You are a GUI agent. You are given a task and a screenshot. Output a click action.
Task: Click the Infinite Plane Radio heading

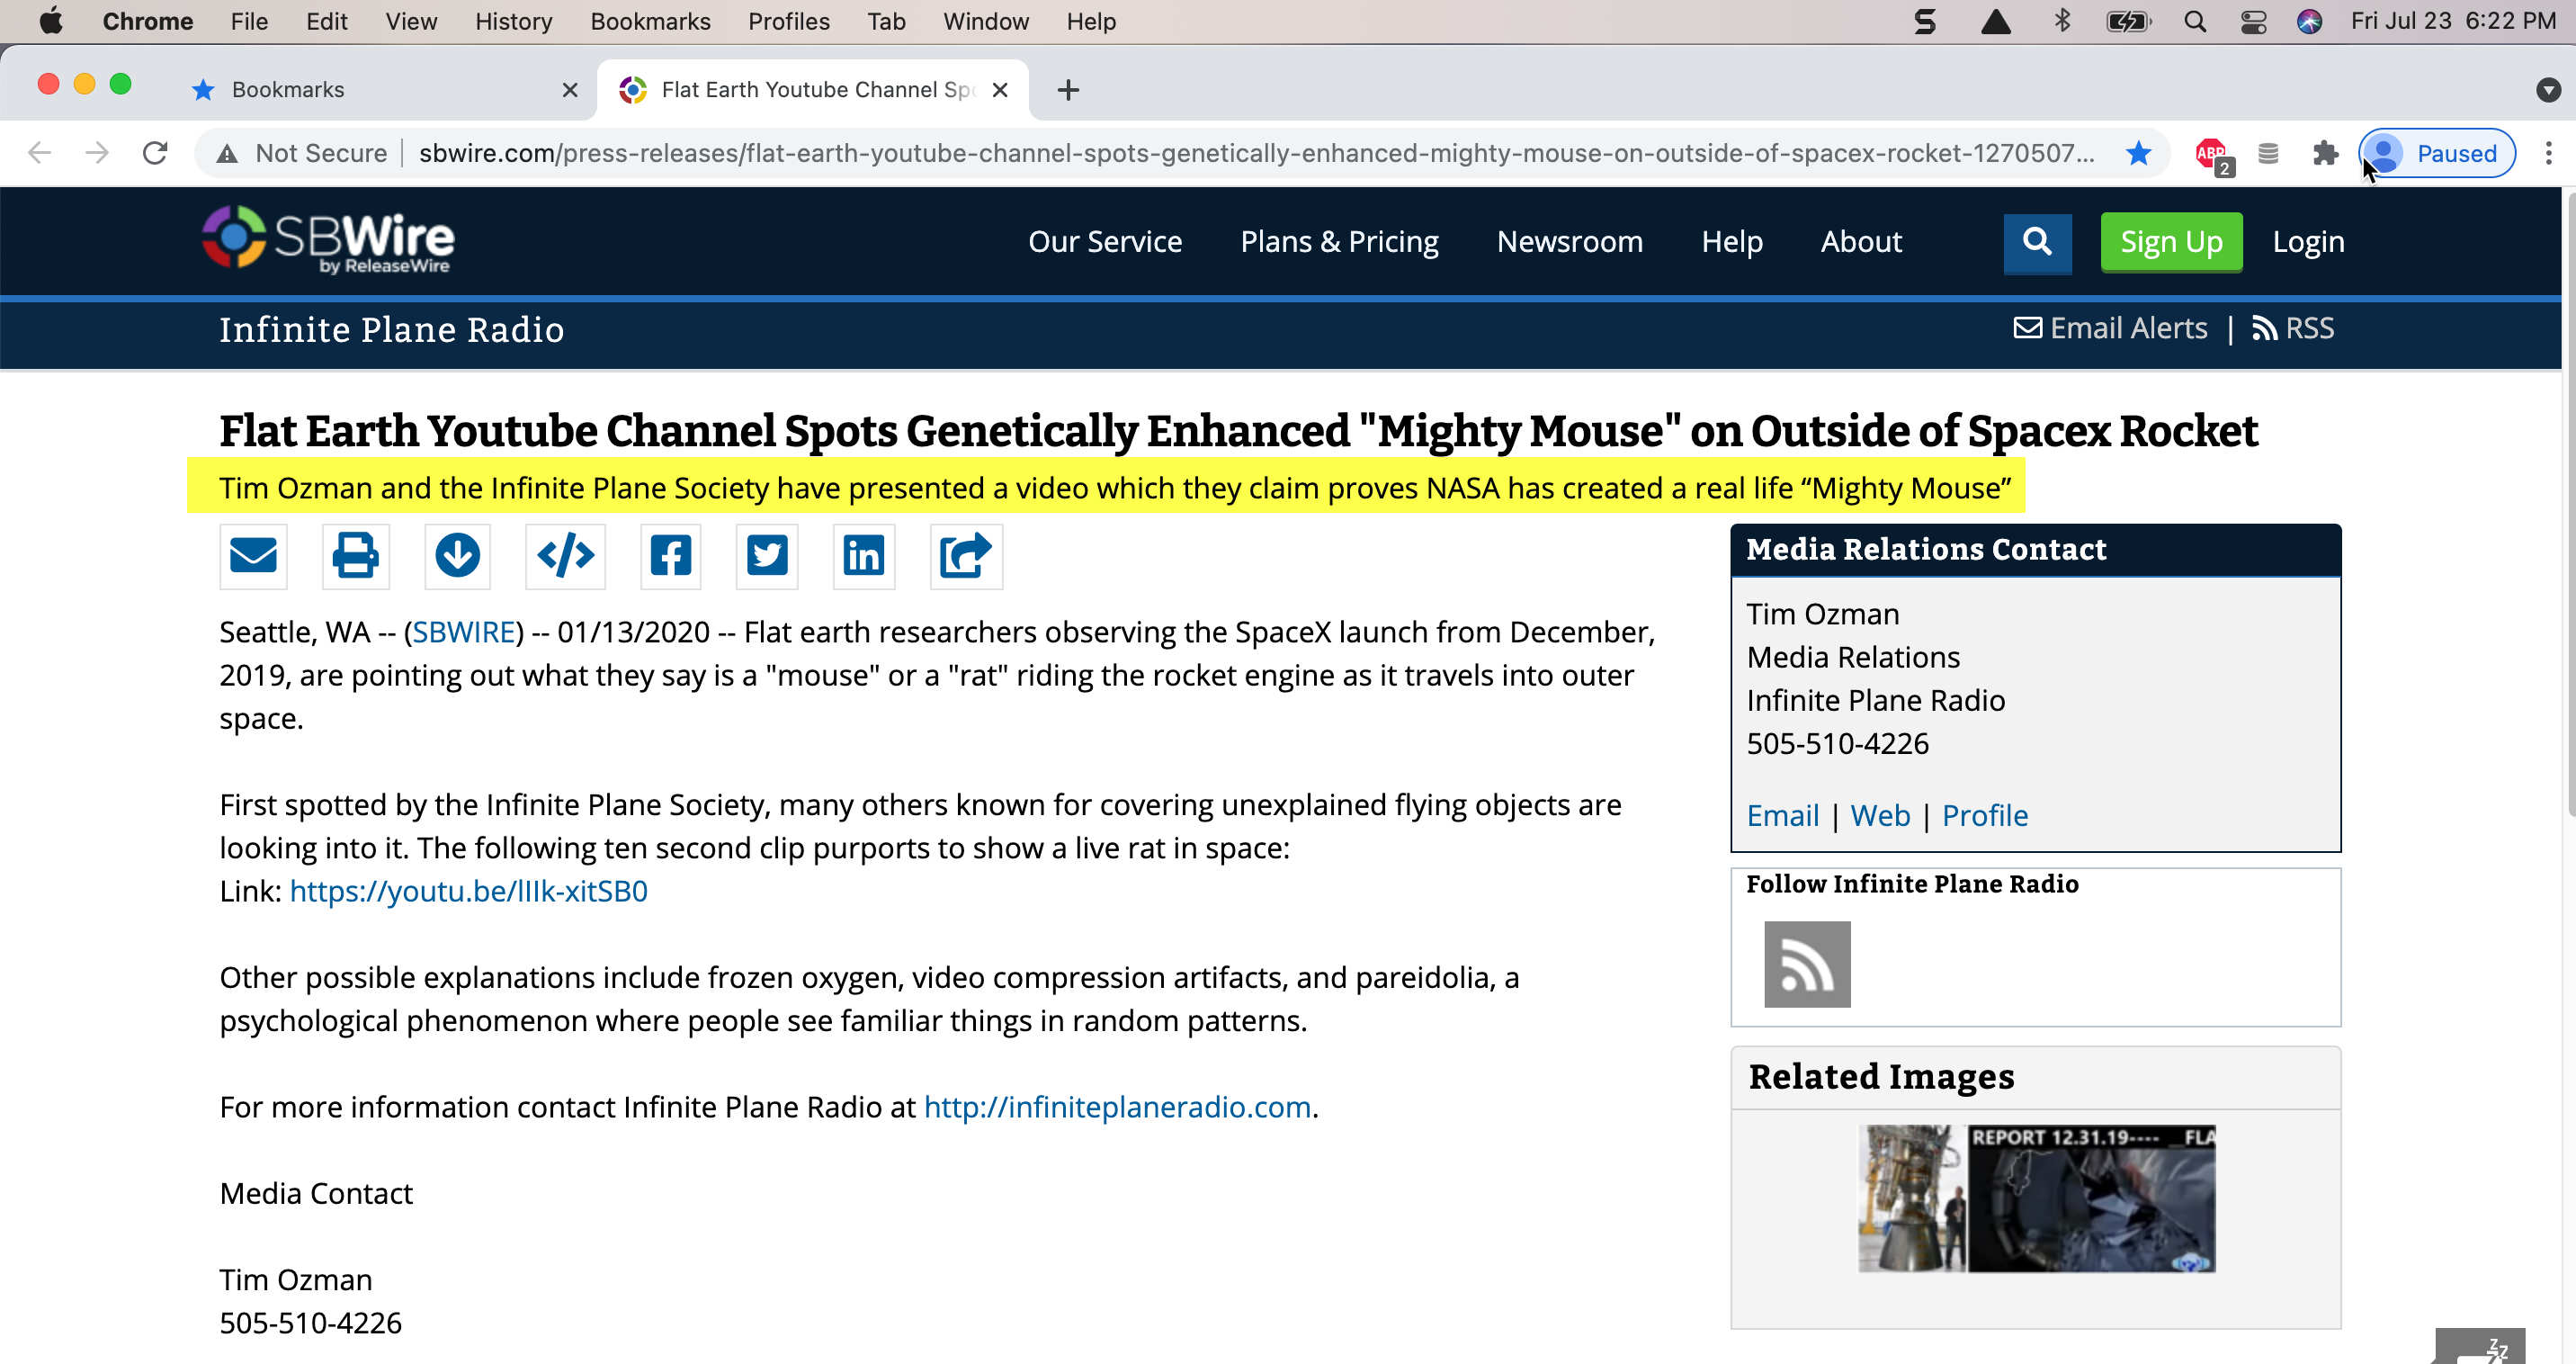[391, 329]
